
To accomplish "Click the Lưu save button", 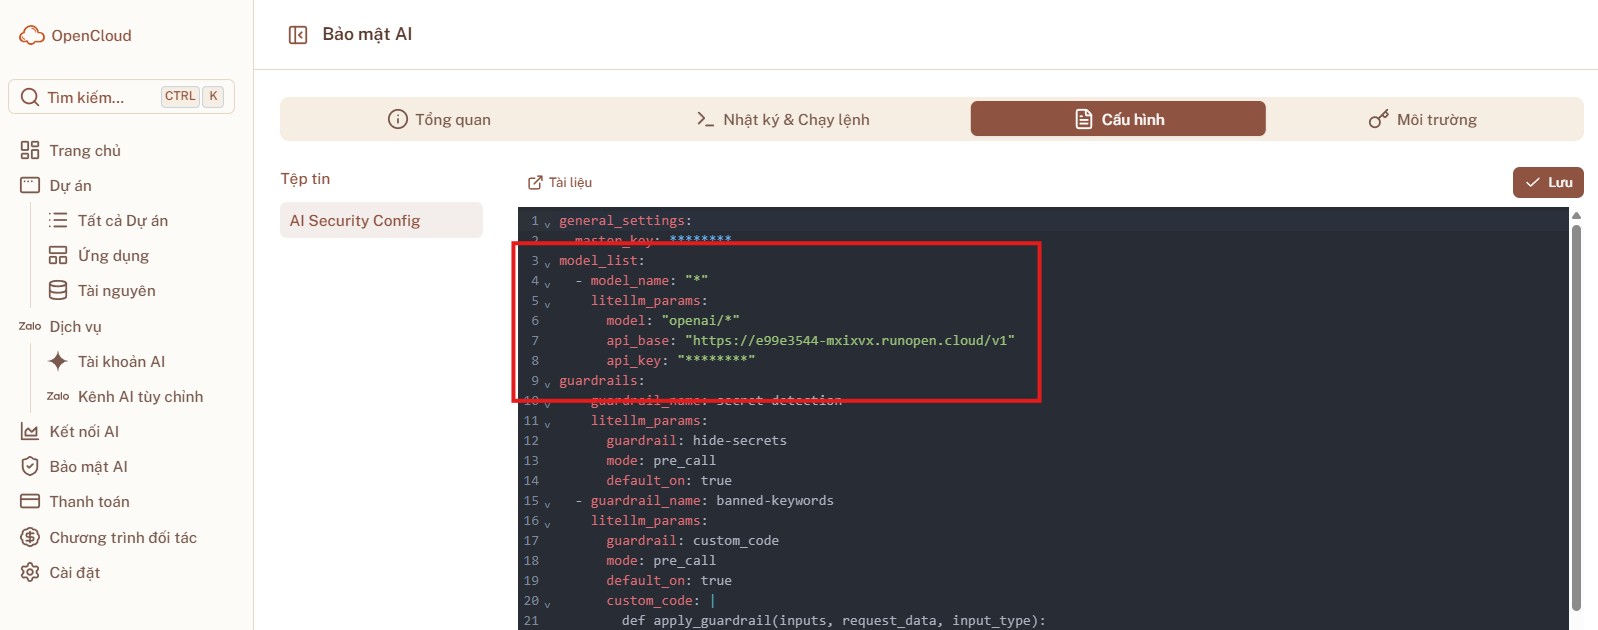I will tap(1548, 182).
